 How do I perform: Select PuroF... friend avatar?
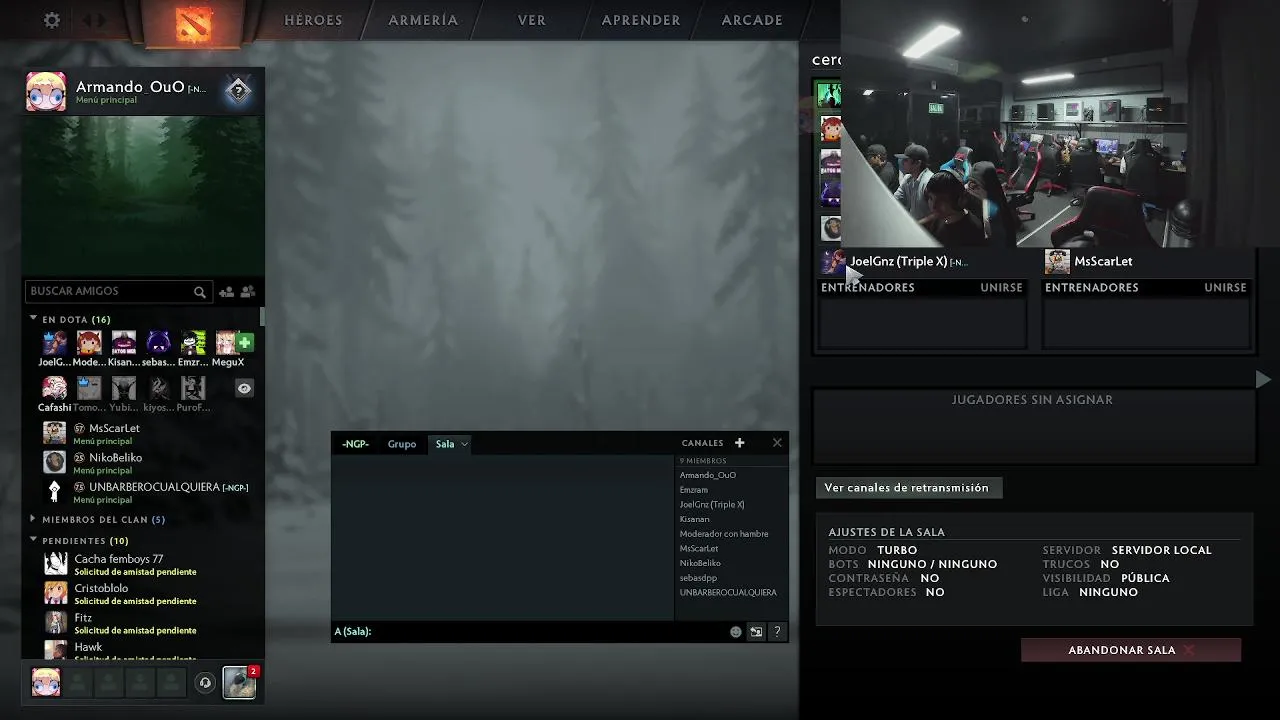pos(193,388)
